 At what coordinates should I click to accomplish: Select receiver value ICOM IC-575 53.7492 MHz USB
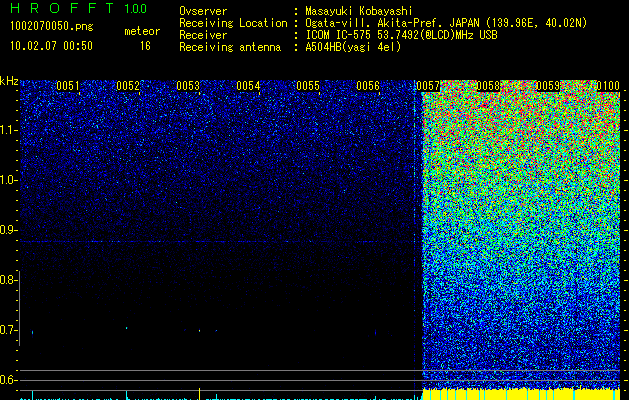click(x=401, y=35)
